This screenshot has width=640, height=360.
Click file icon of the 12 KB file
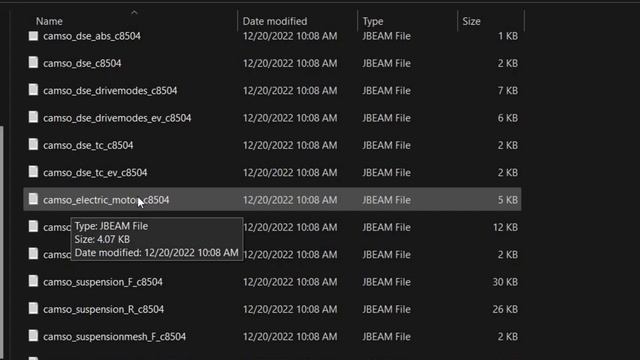(x=33, y=227)
